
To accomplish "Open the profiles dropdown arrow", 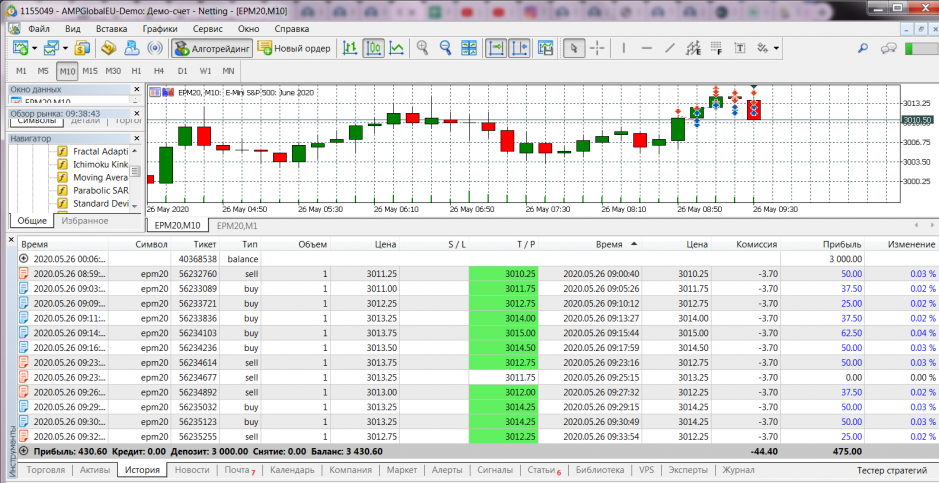I will (x=65, y=48).
